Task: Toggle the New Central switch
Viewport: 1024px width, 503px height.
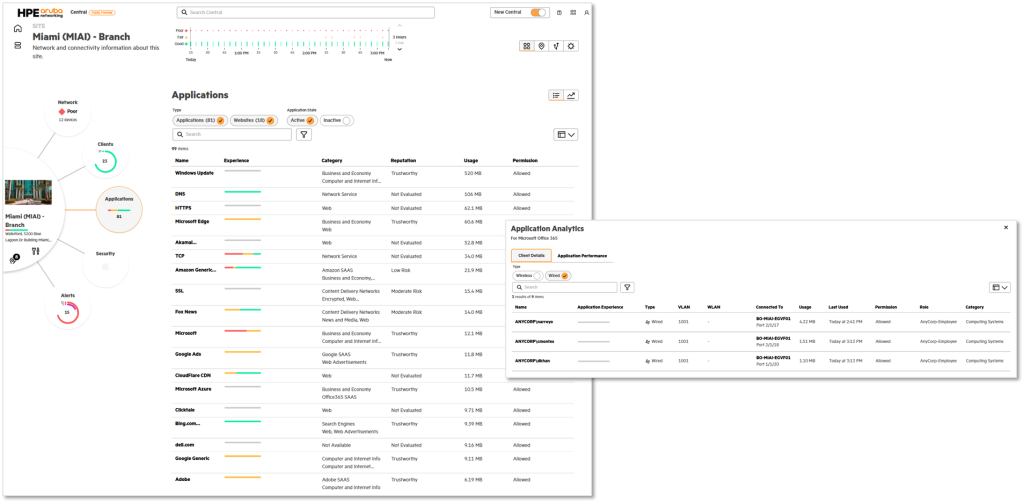Action: pyautogui.click(x=538, y=12)
